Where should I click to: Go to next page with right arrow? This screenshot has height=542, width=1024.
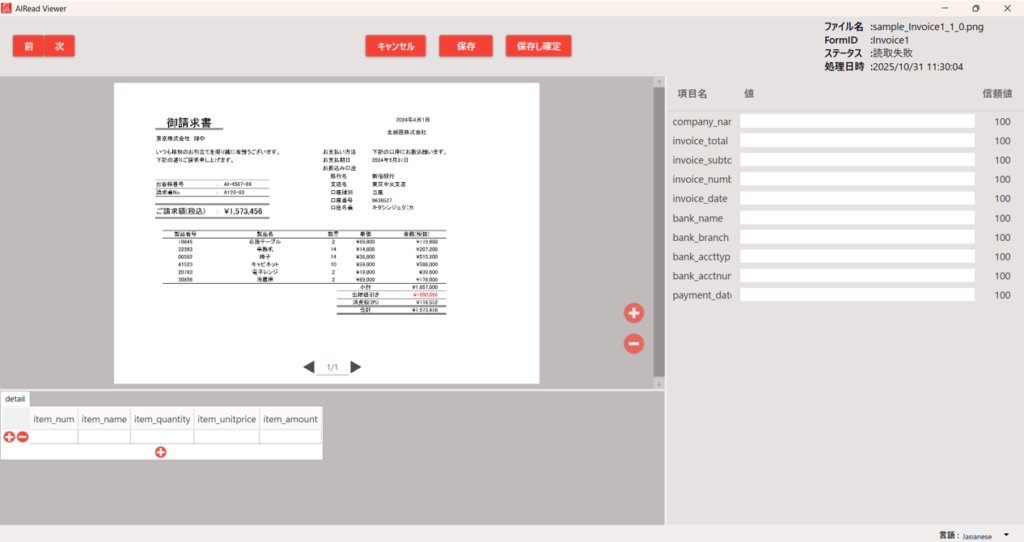click(356, 368)
